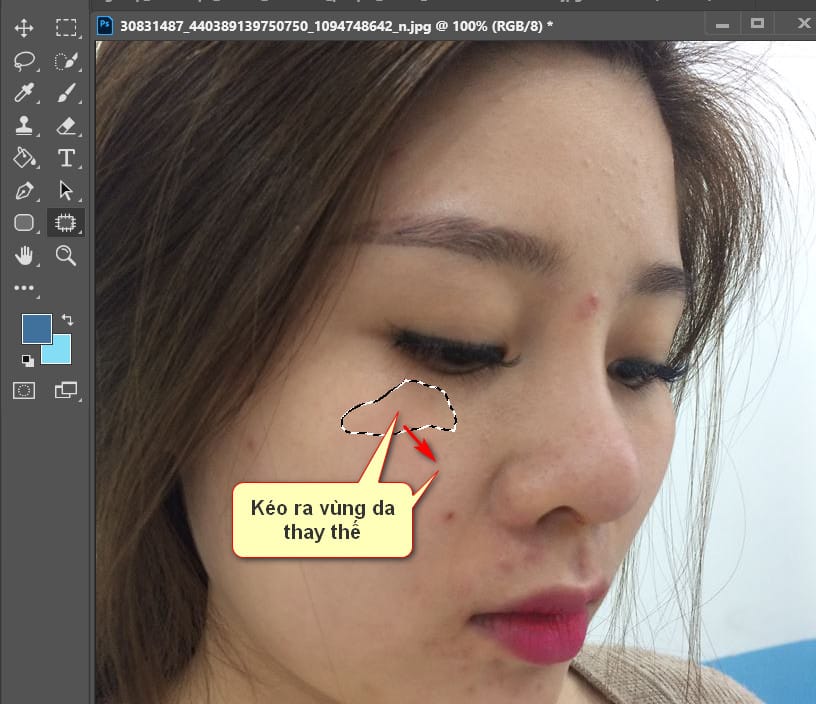Select the Zoom tool
This screenshot has height=704, width=816.
[66, 256]
